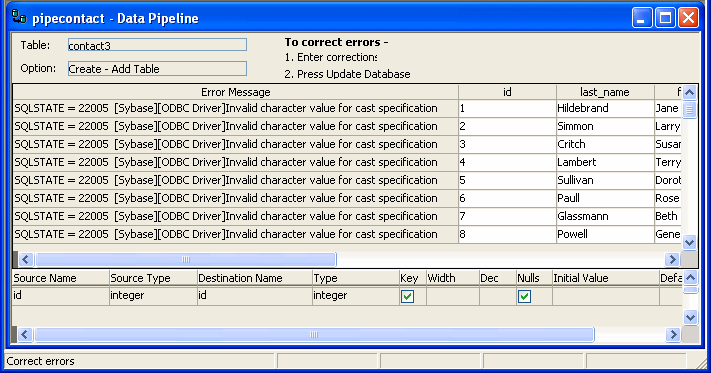Click the Type cell integer for destination
The height and width of the screenshot is (373, 711).
356,296
